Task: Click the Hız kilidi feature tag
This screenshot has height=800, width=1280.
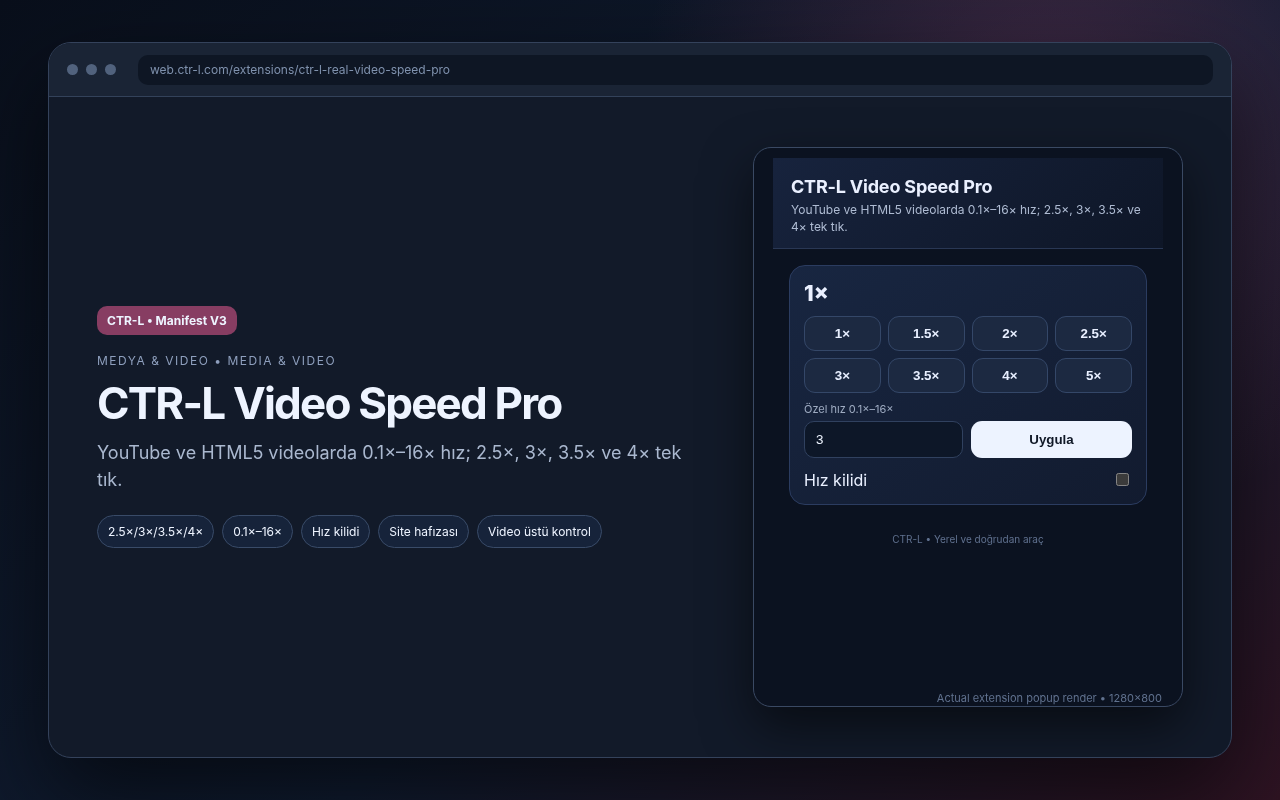Action: [335, 532]
